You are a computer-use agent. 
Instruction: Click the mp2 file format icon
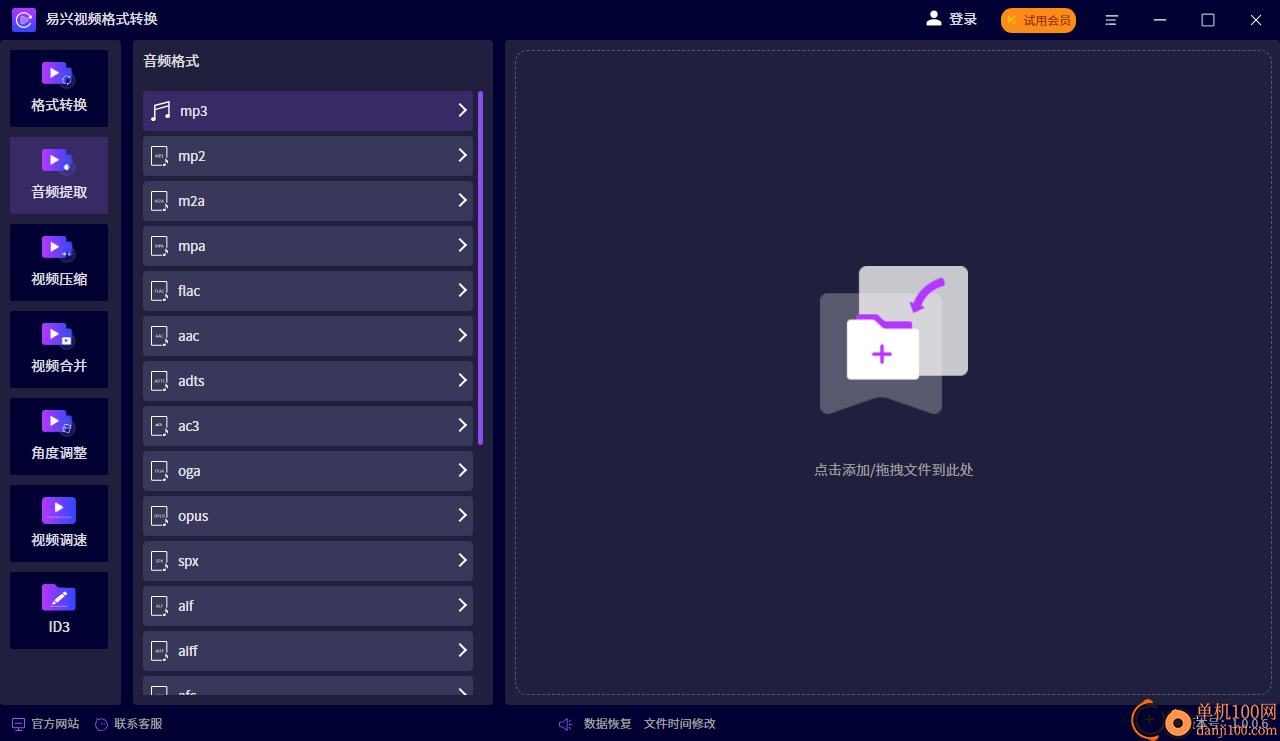[x=159, y=156]
